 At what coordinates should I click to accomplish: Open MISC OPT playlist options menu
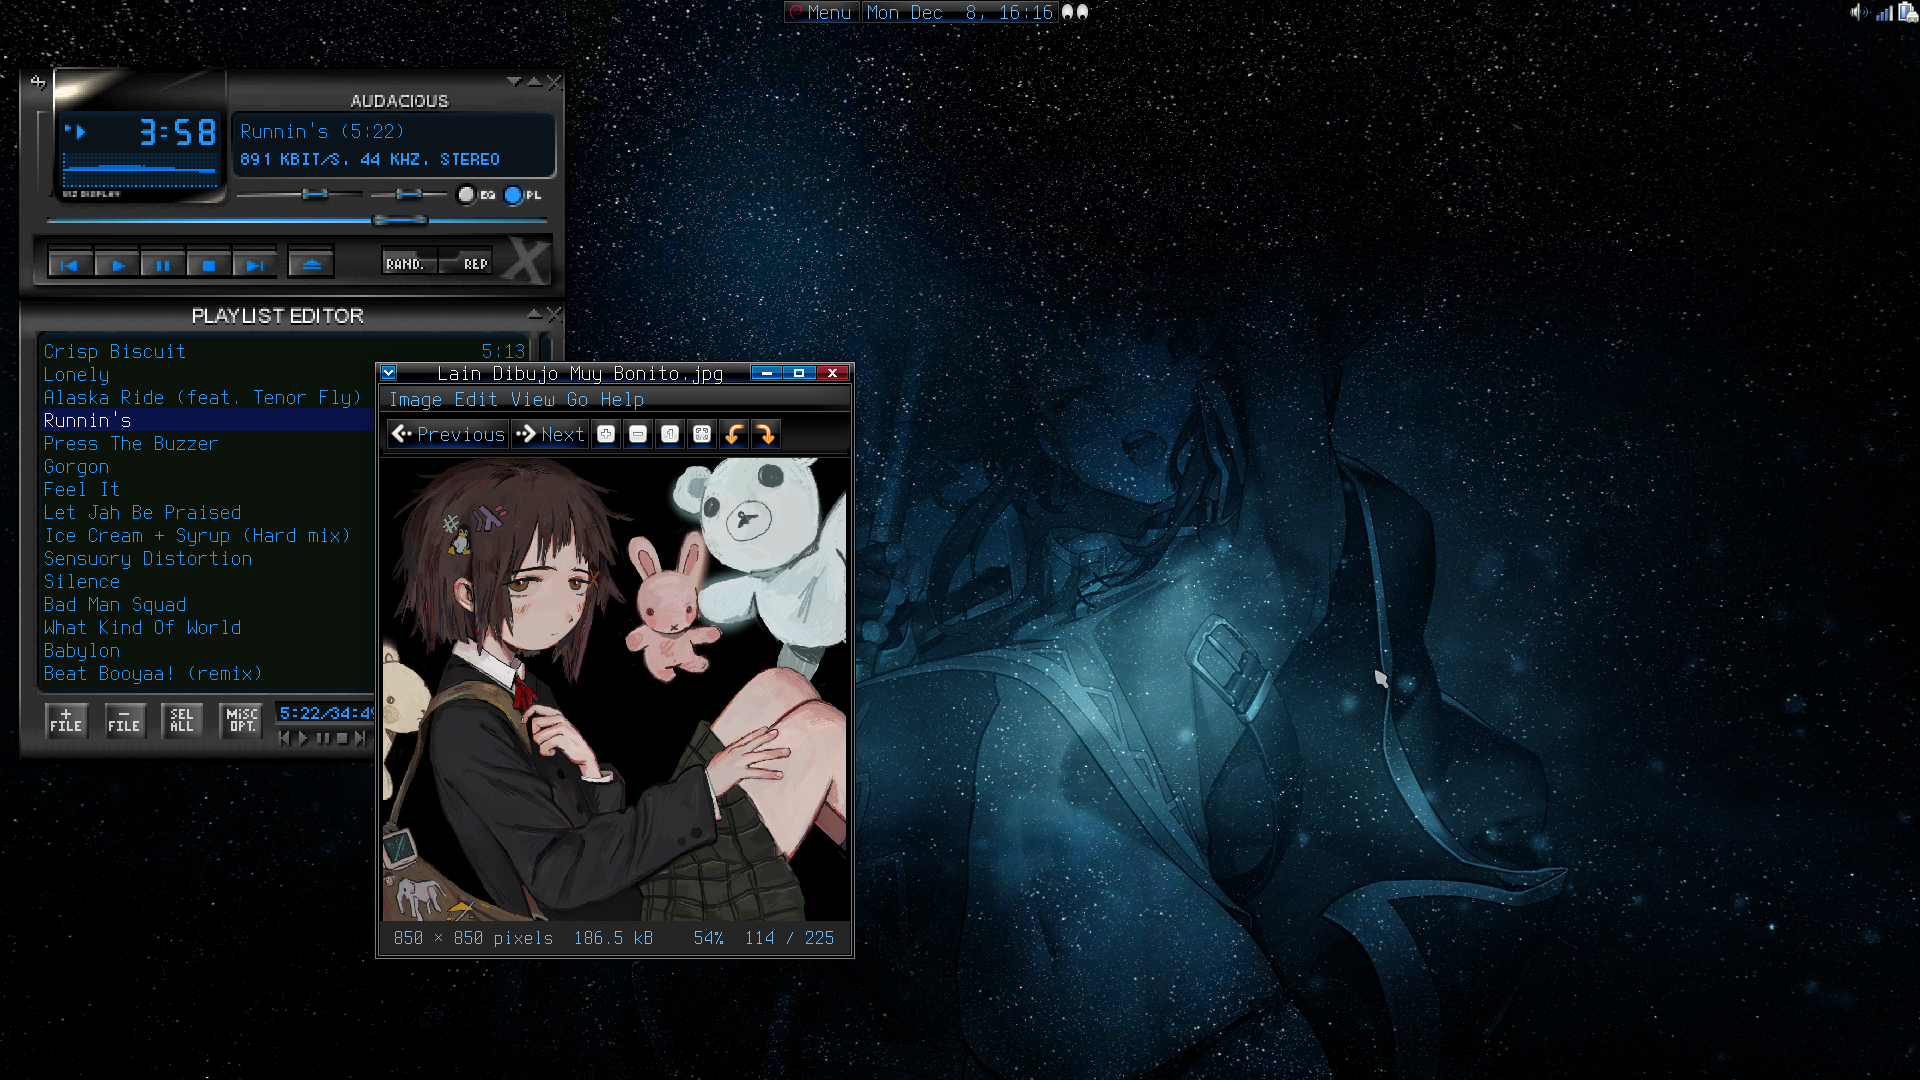tap(242, 720)
